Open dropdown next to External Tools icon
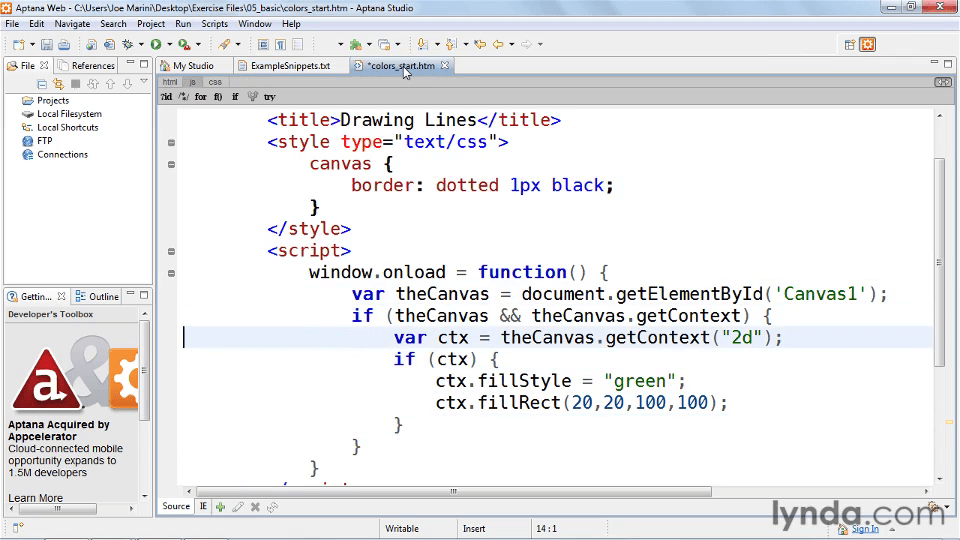The height and width of the screenshot is (540, 960). (x=198, y=45)
